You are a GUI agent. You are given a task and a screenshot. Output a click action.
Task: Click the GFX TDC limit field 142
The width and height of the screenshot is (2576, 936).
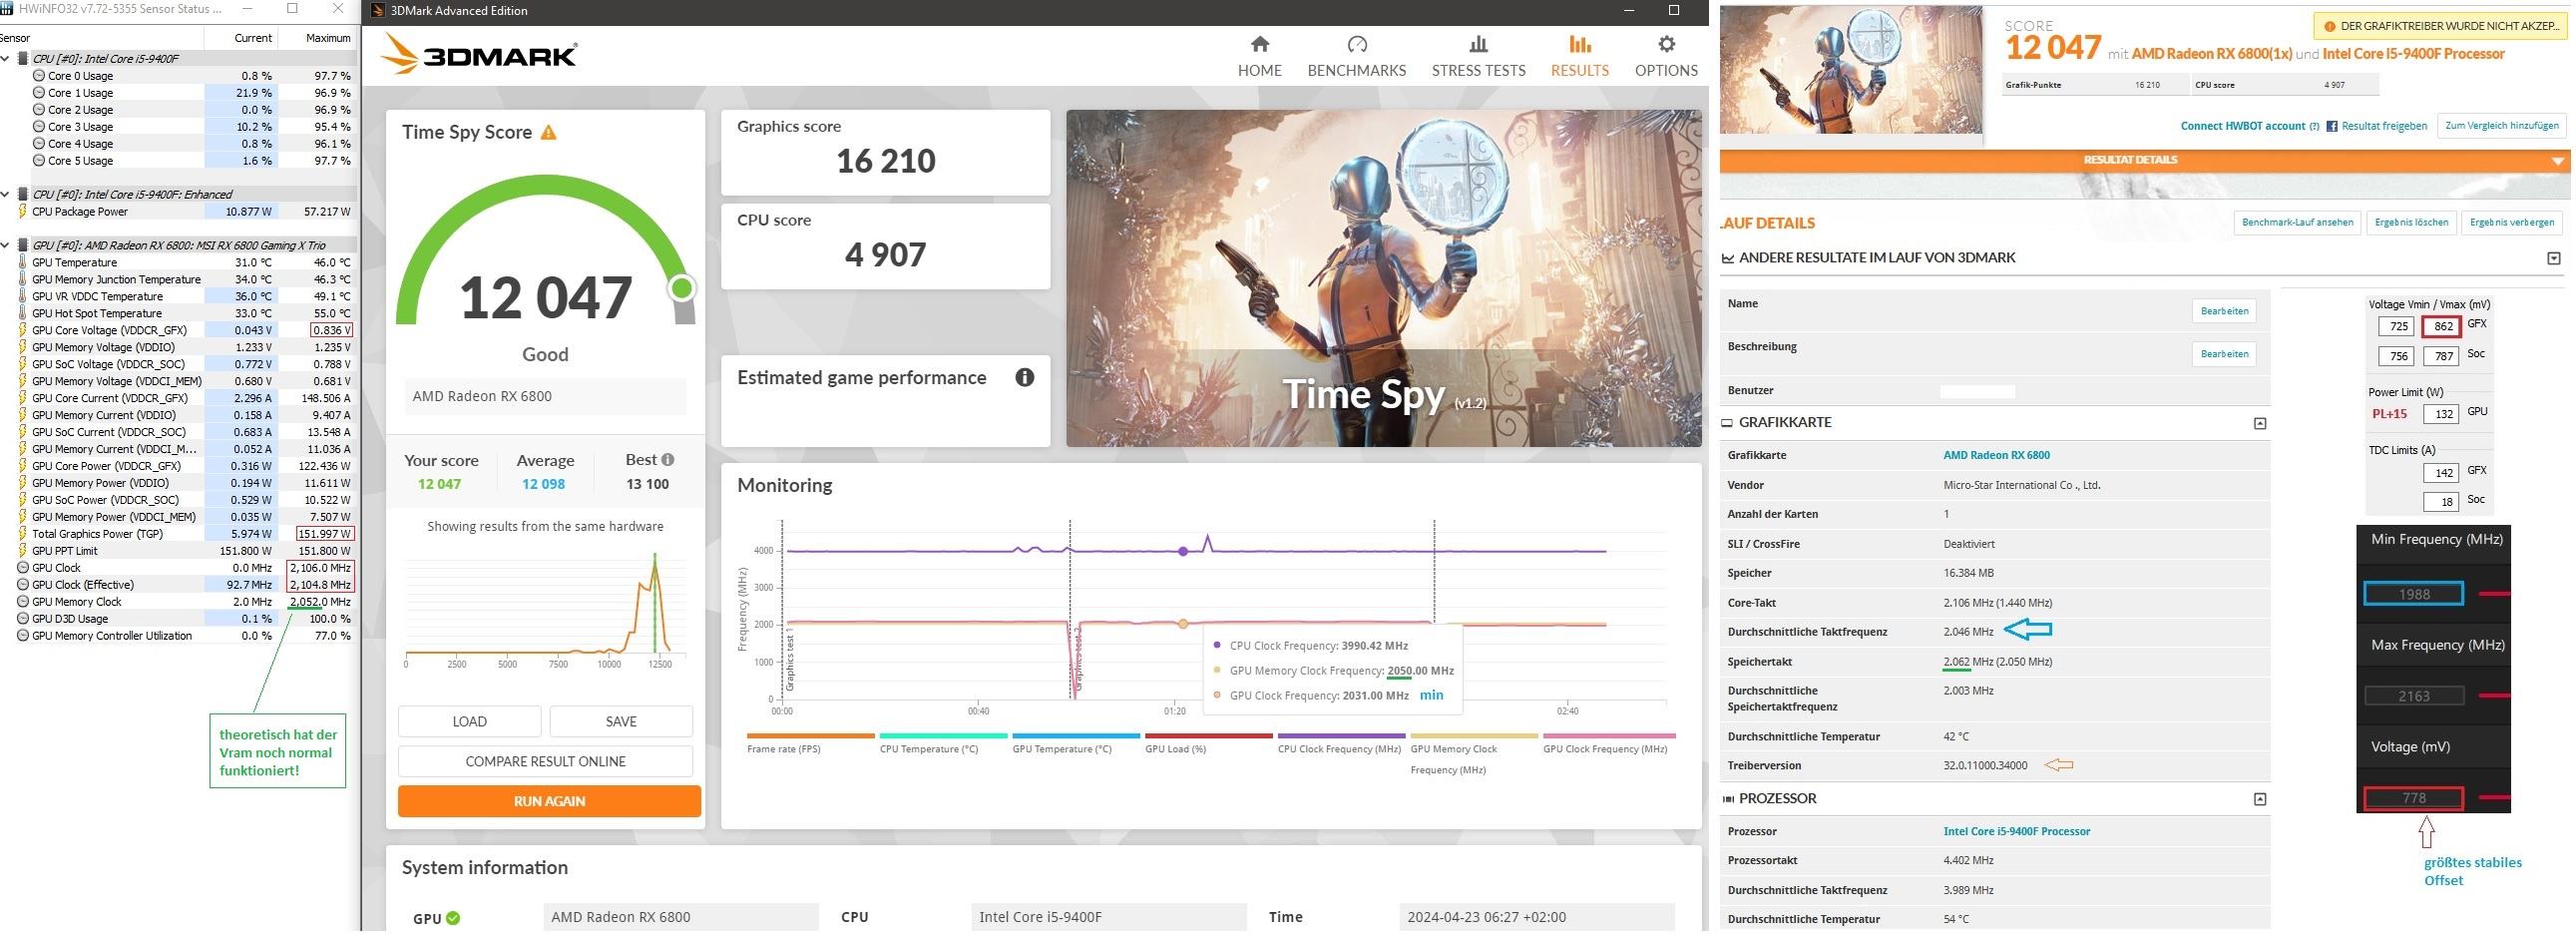pyautogui.click(x=2441, y=473)
